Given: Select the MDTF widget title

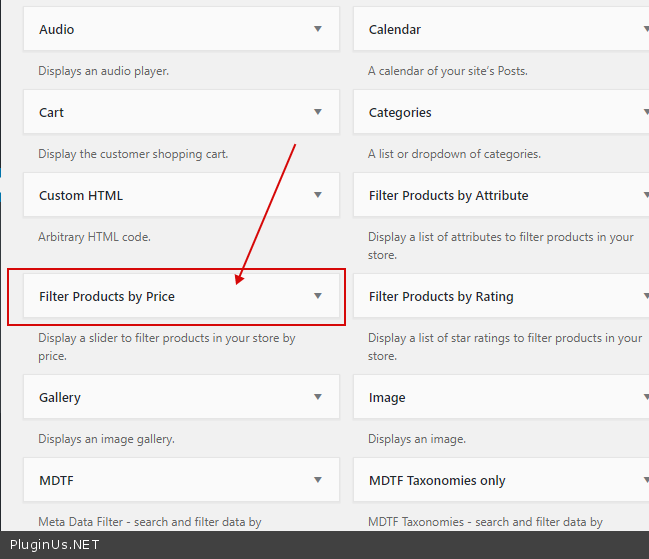Looking at the screenshot, I should click(x=56, y=480).
